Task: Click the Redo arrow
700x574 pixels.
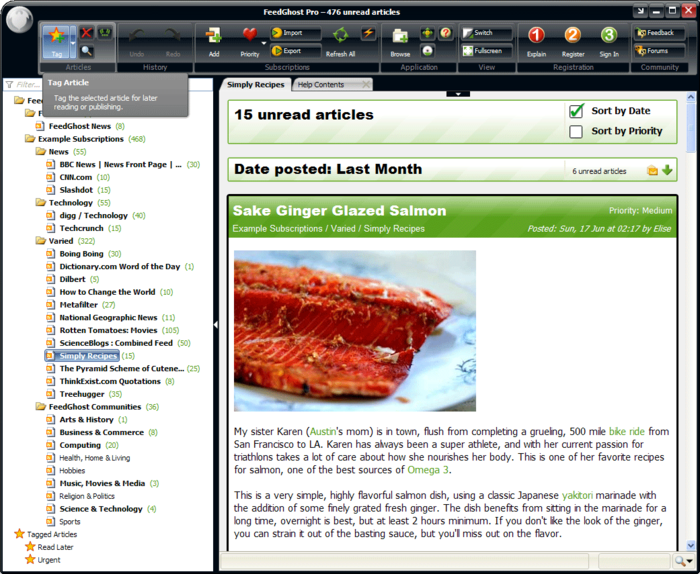Action: [x=173, y=41]
